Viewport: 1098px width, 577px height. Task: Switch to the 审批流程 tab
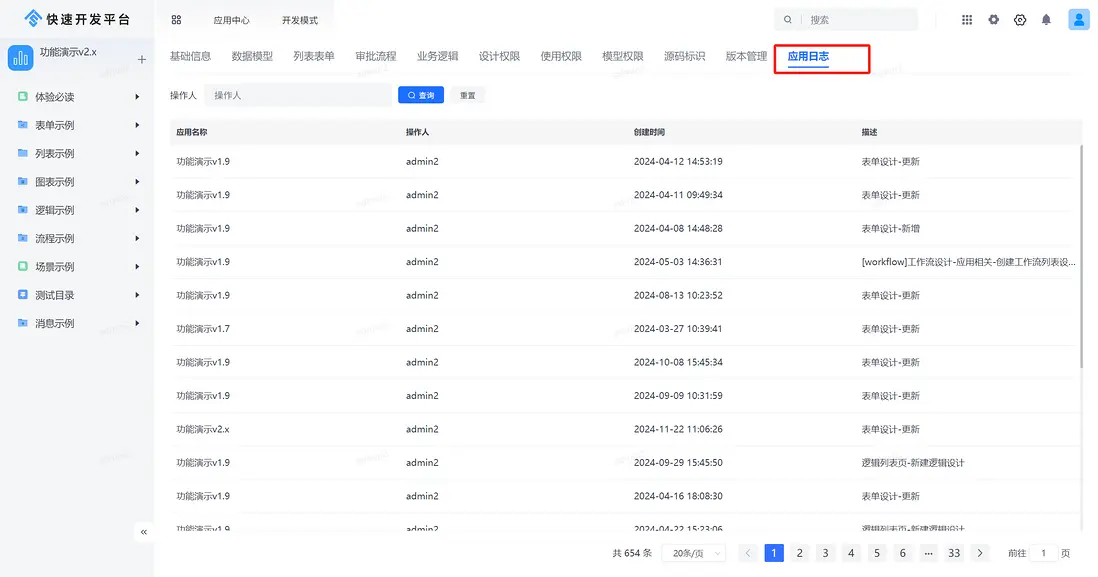click(x=375, y=56)
